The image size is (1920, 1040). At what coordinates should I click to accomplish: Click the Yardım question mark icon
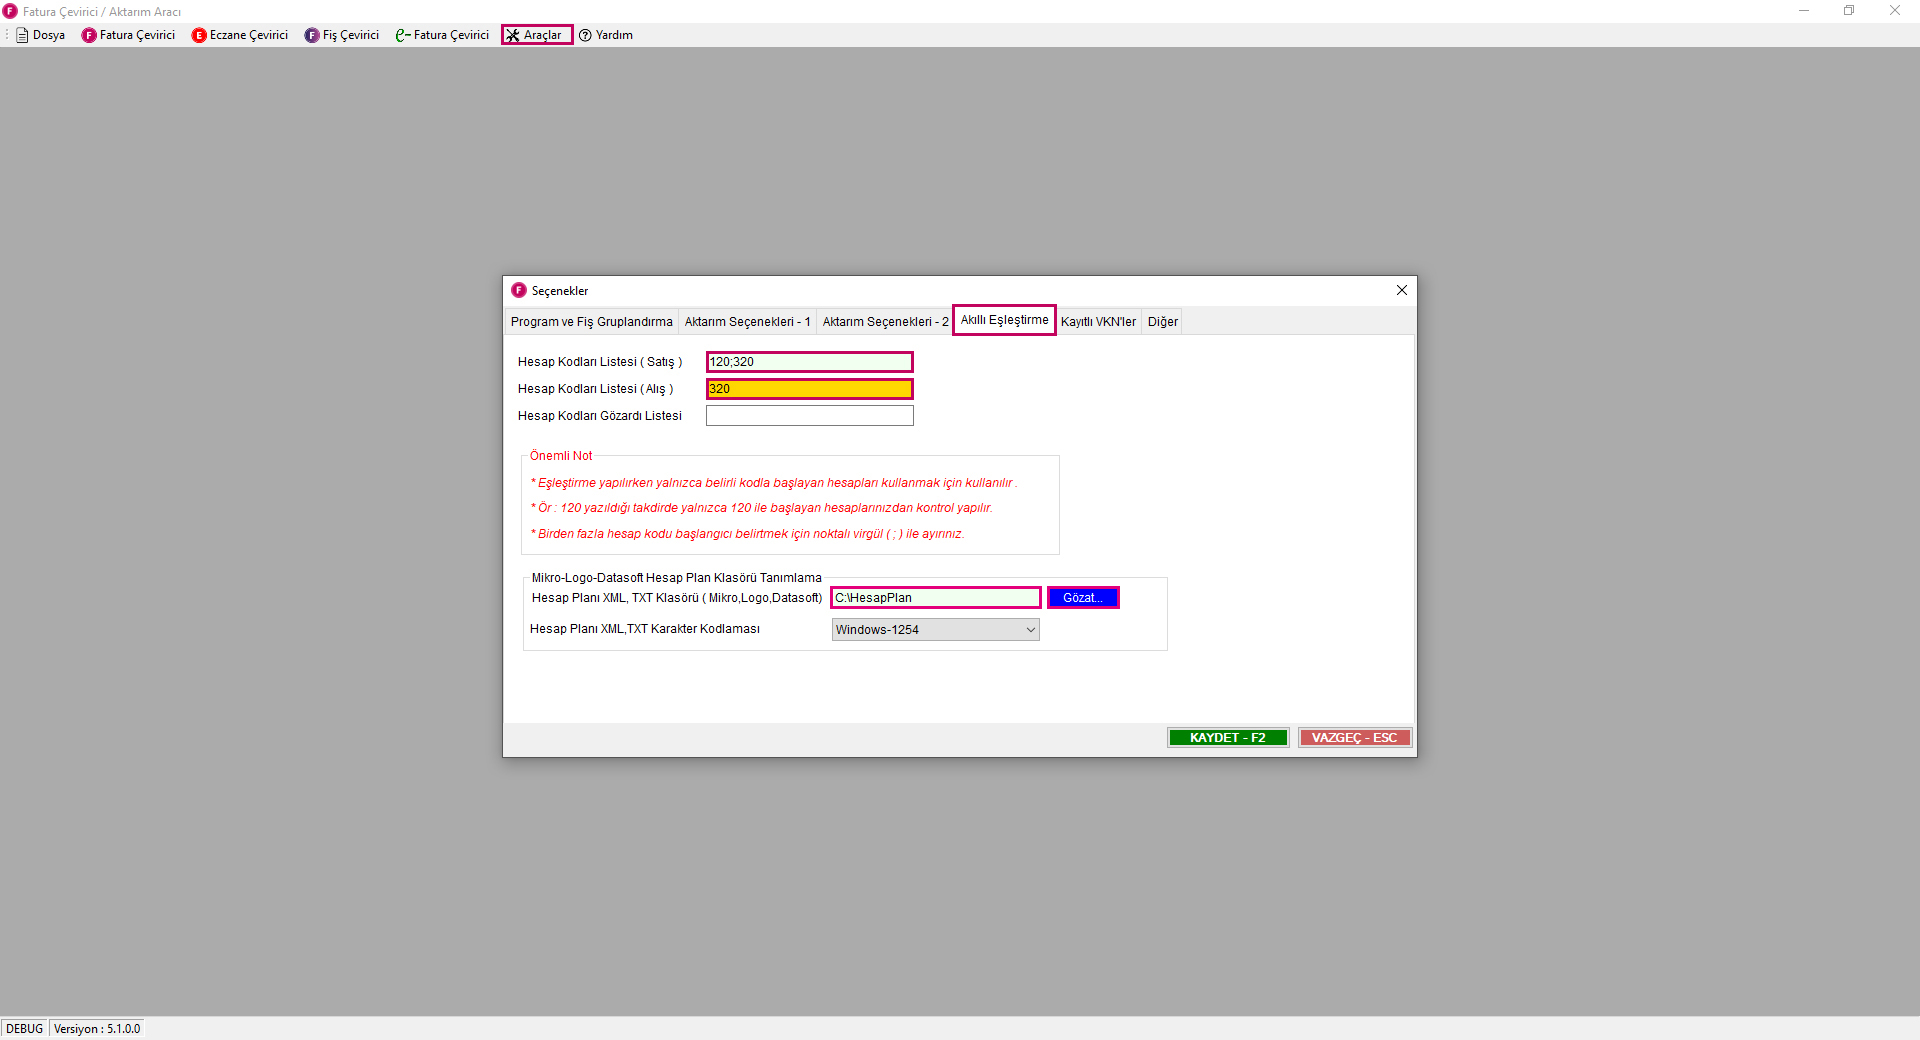(x=586, y=35)
